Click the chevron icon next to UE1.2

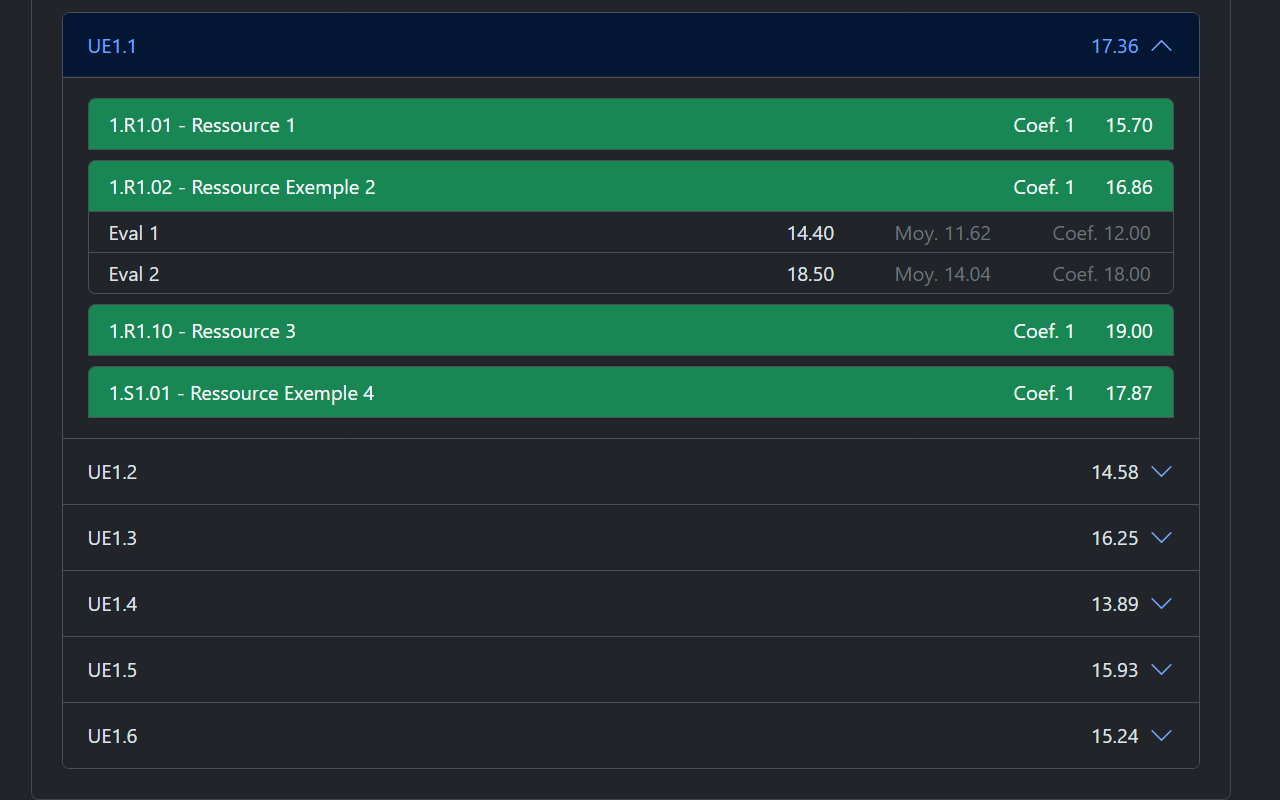pyautogui.click(x=1161, y=472)
